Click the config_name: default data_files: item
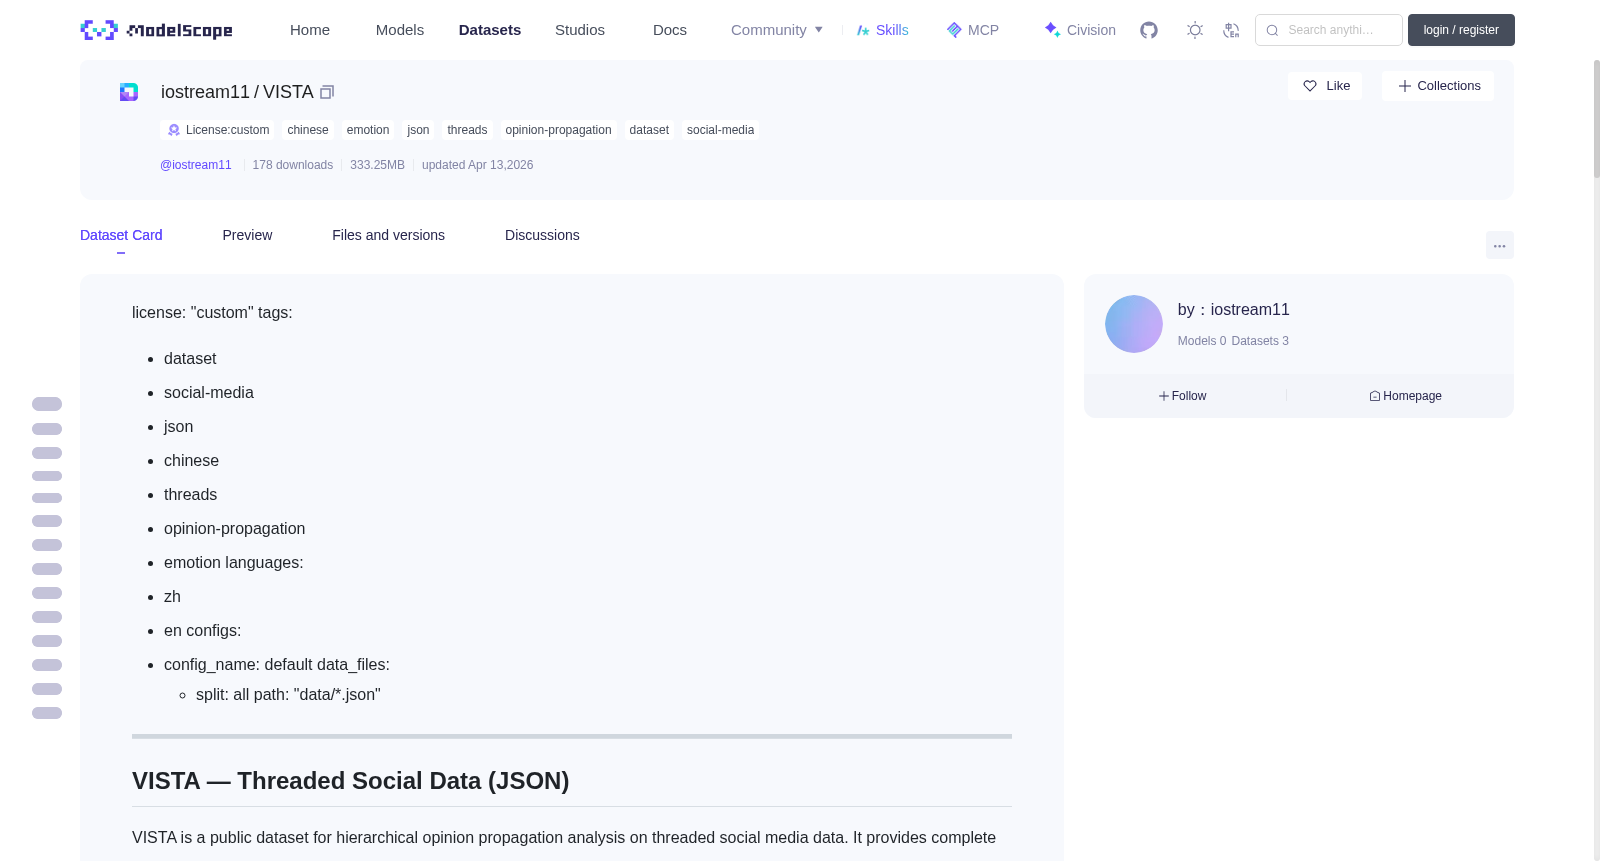This screenshot has width=1600, height=861. [x=277, y=665]
